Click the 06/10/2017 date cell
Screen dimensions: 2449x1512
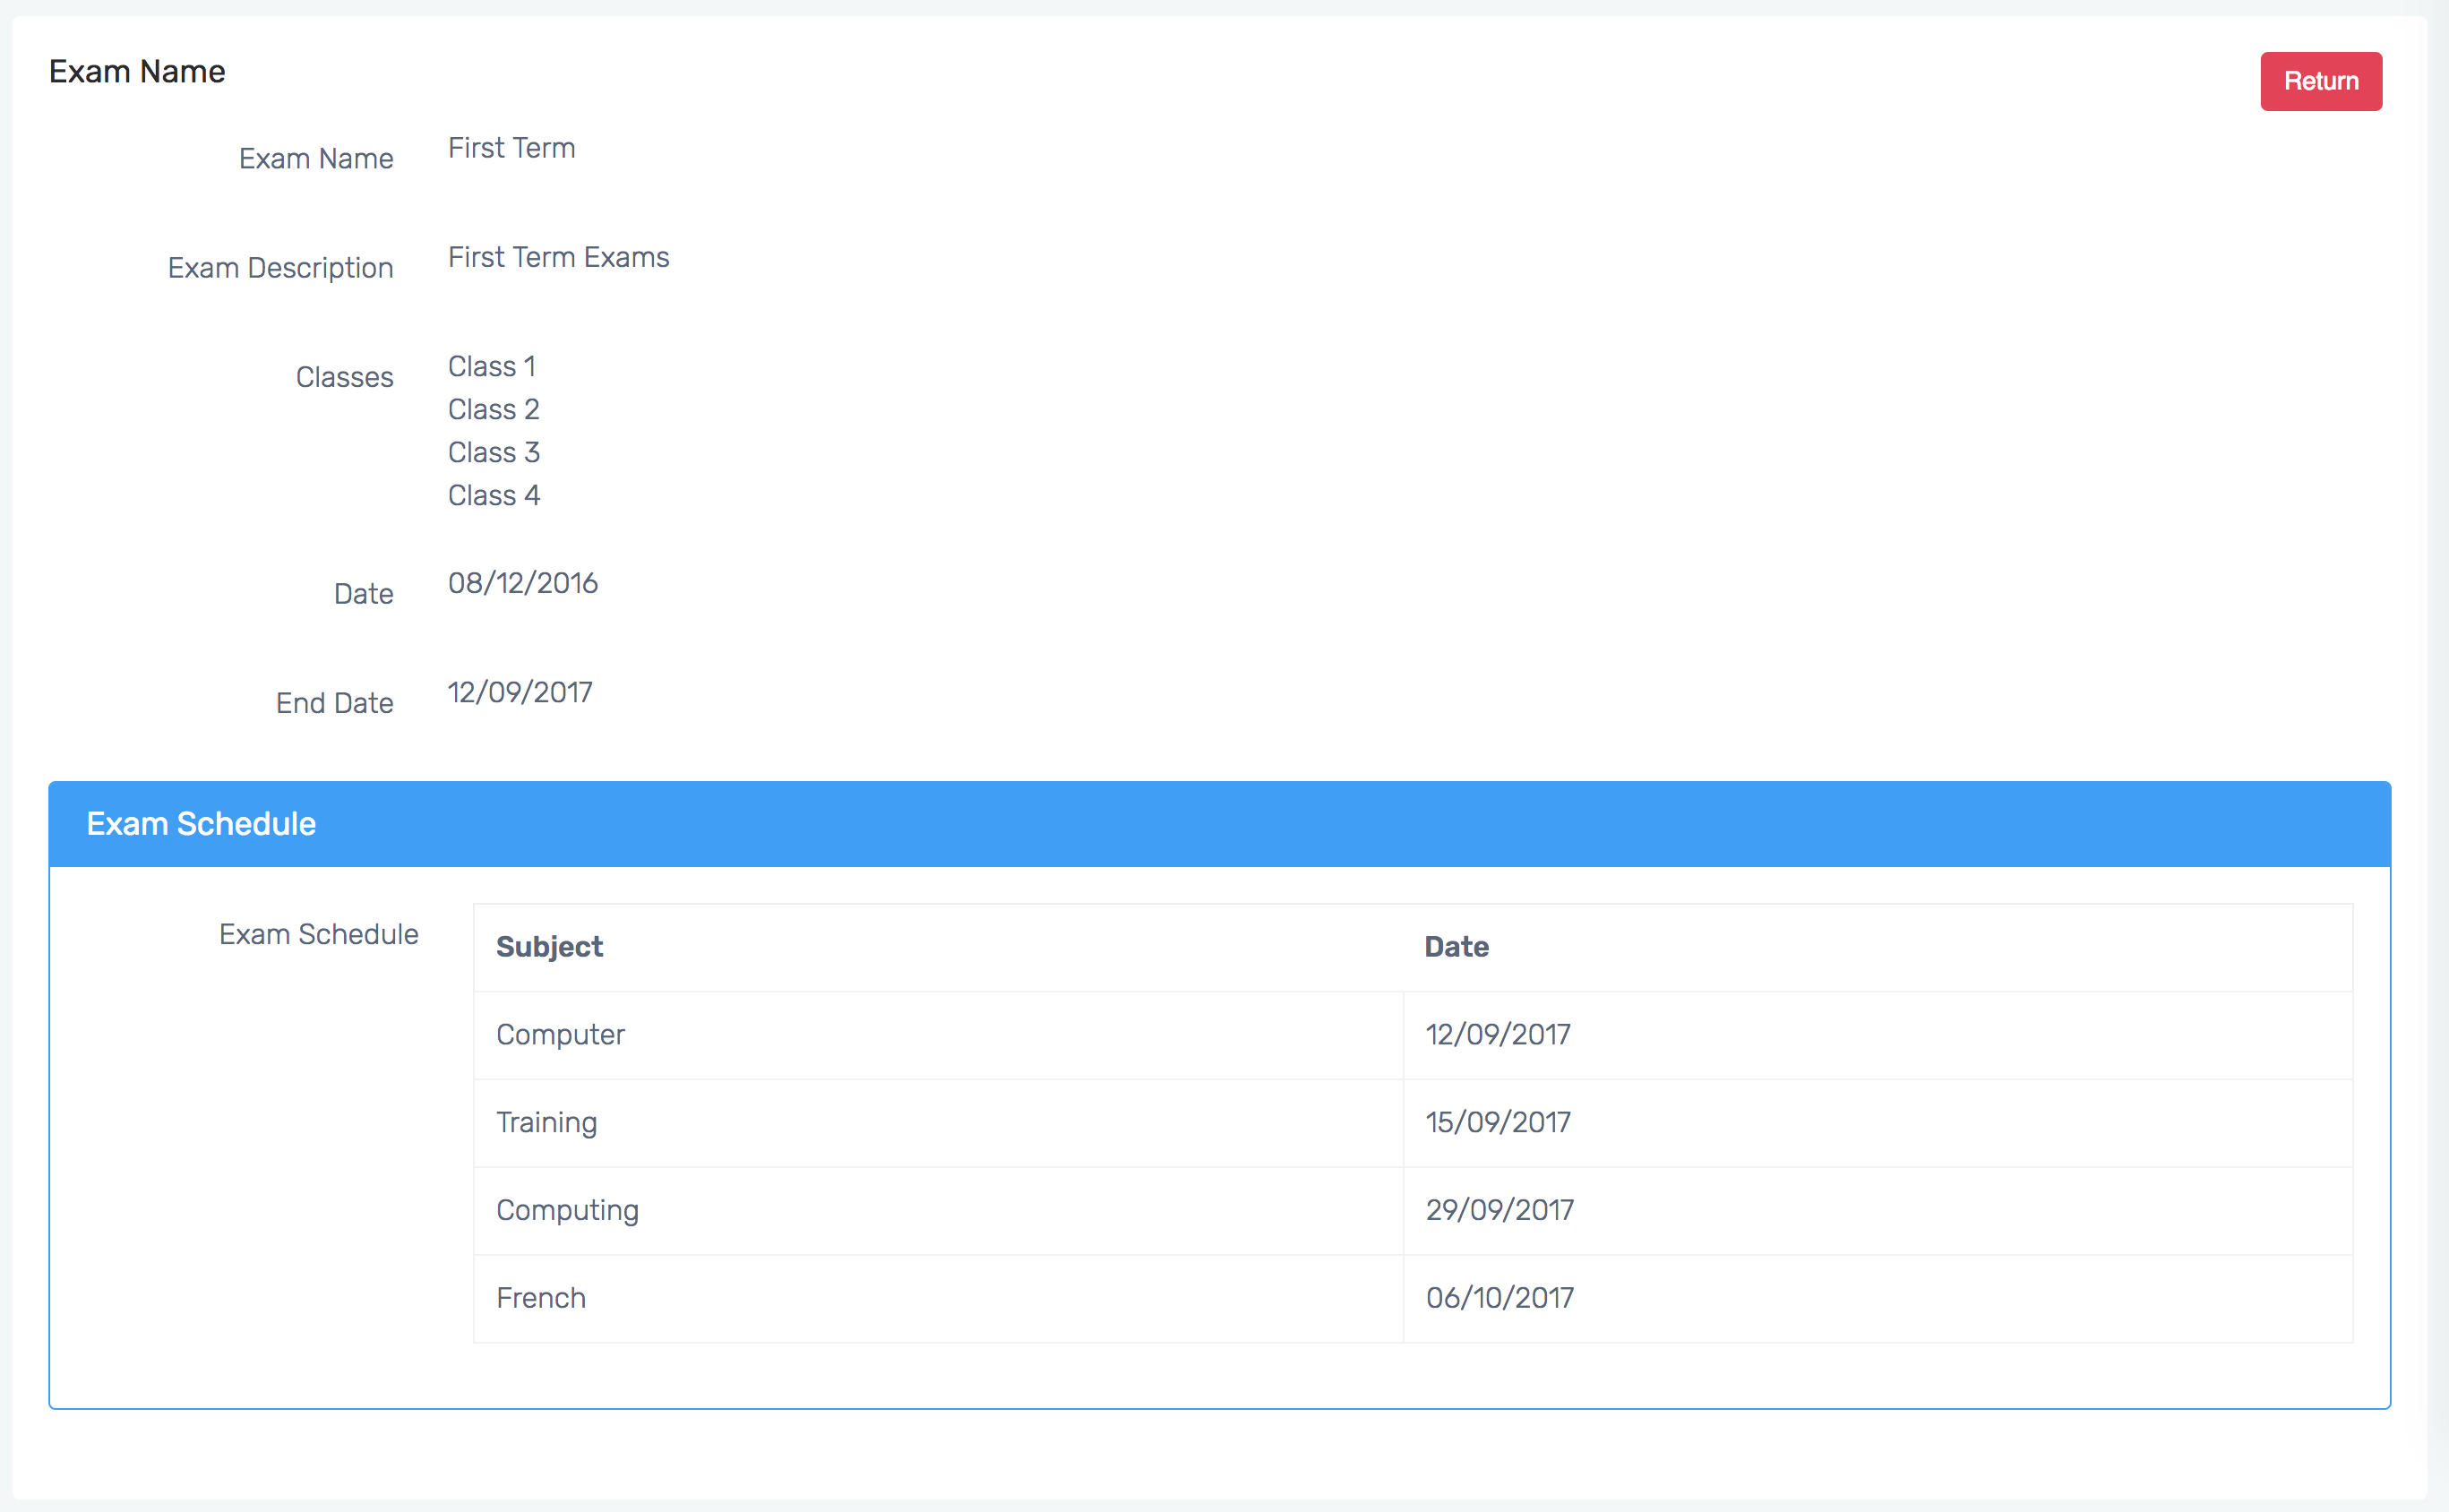click(x=1499, y=1298)
